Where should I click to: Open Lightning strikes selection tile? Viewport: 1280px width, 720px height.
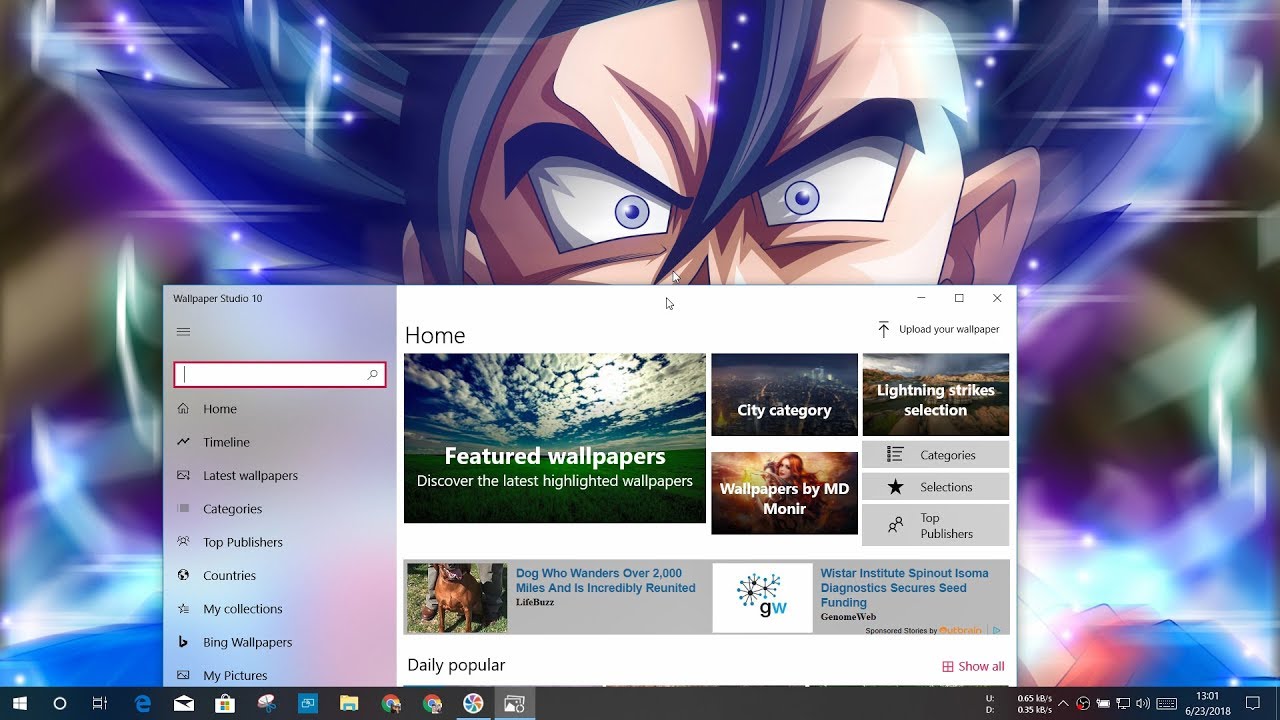(935, 395)
